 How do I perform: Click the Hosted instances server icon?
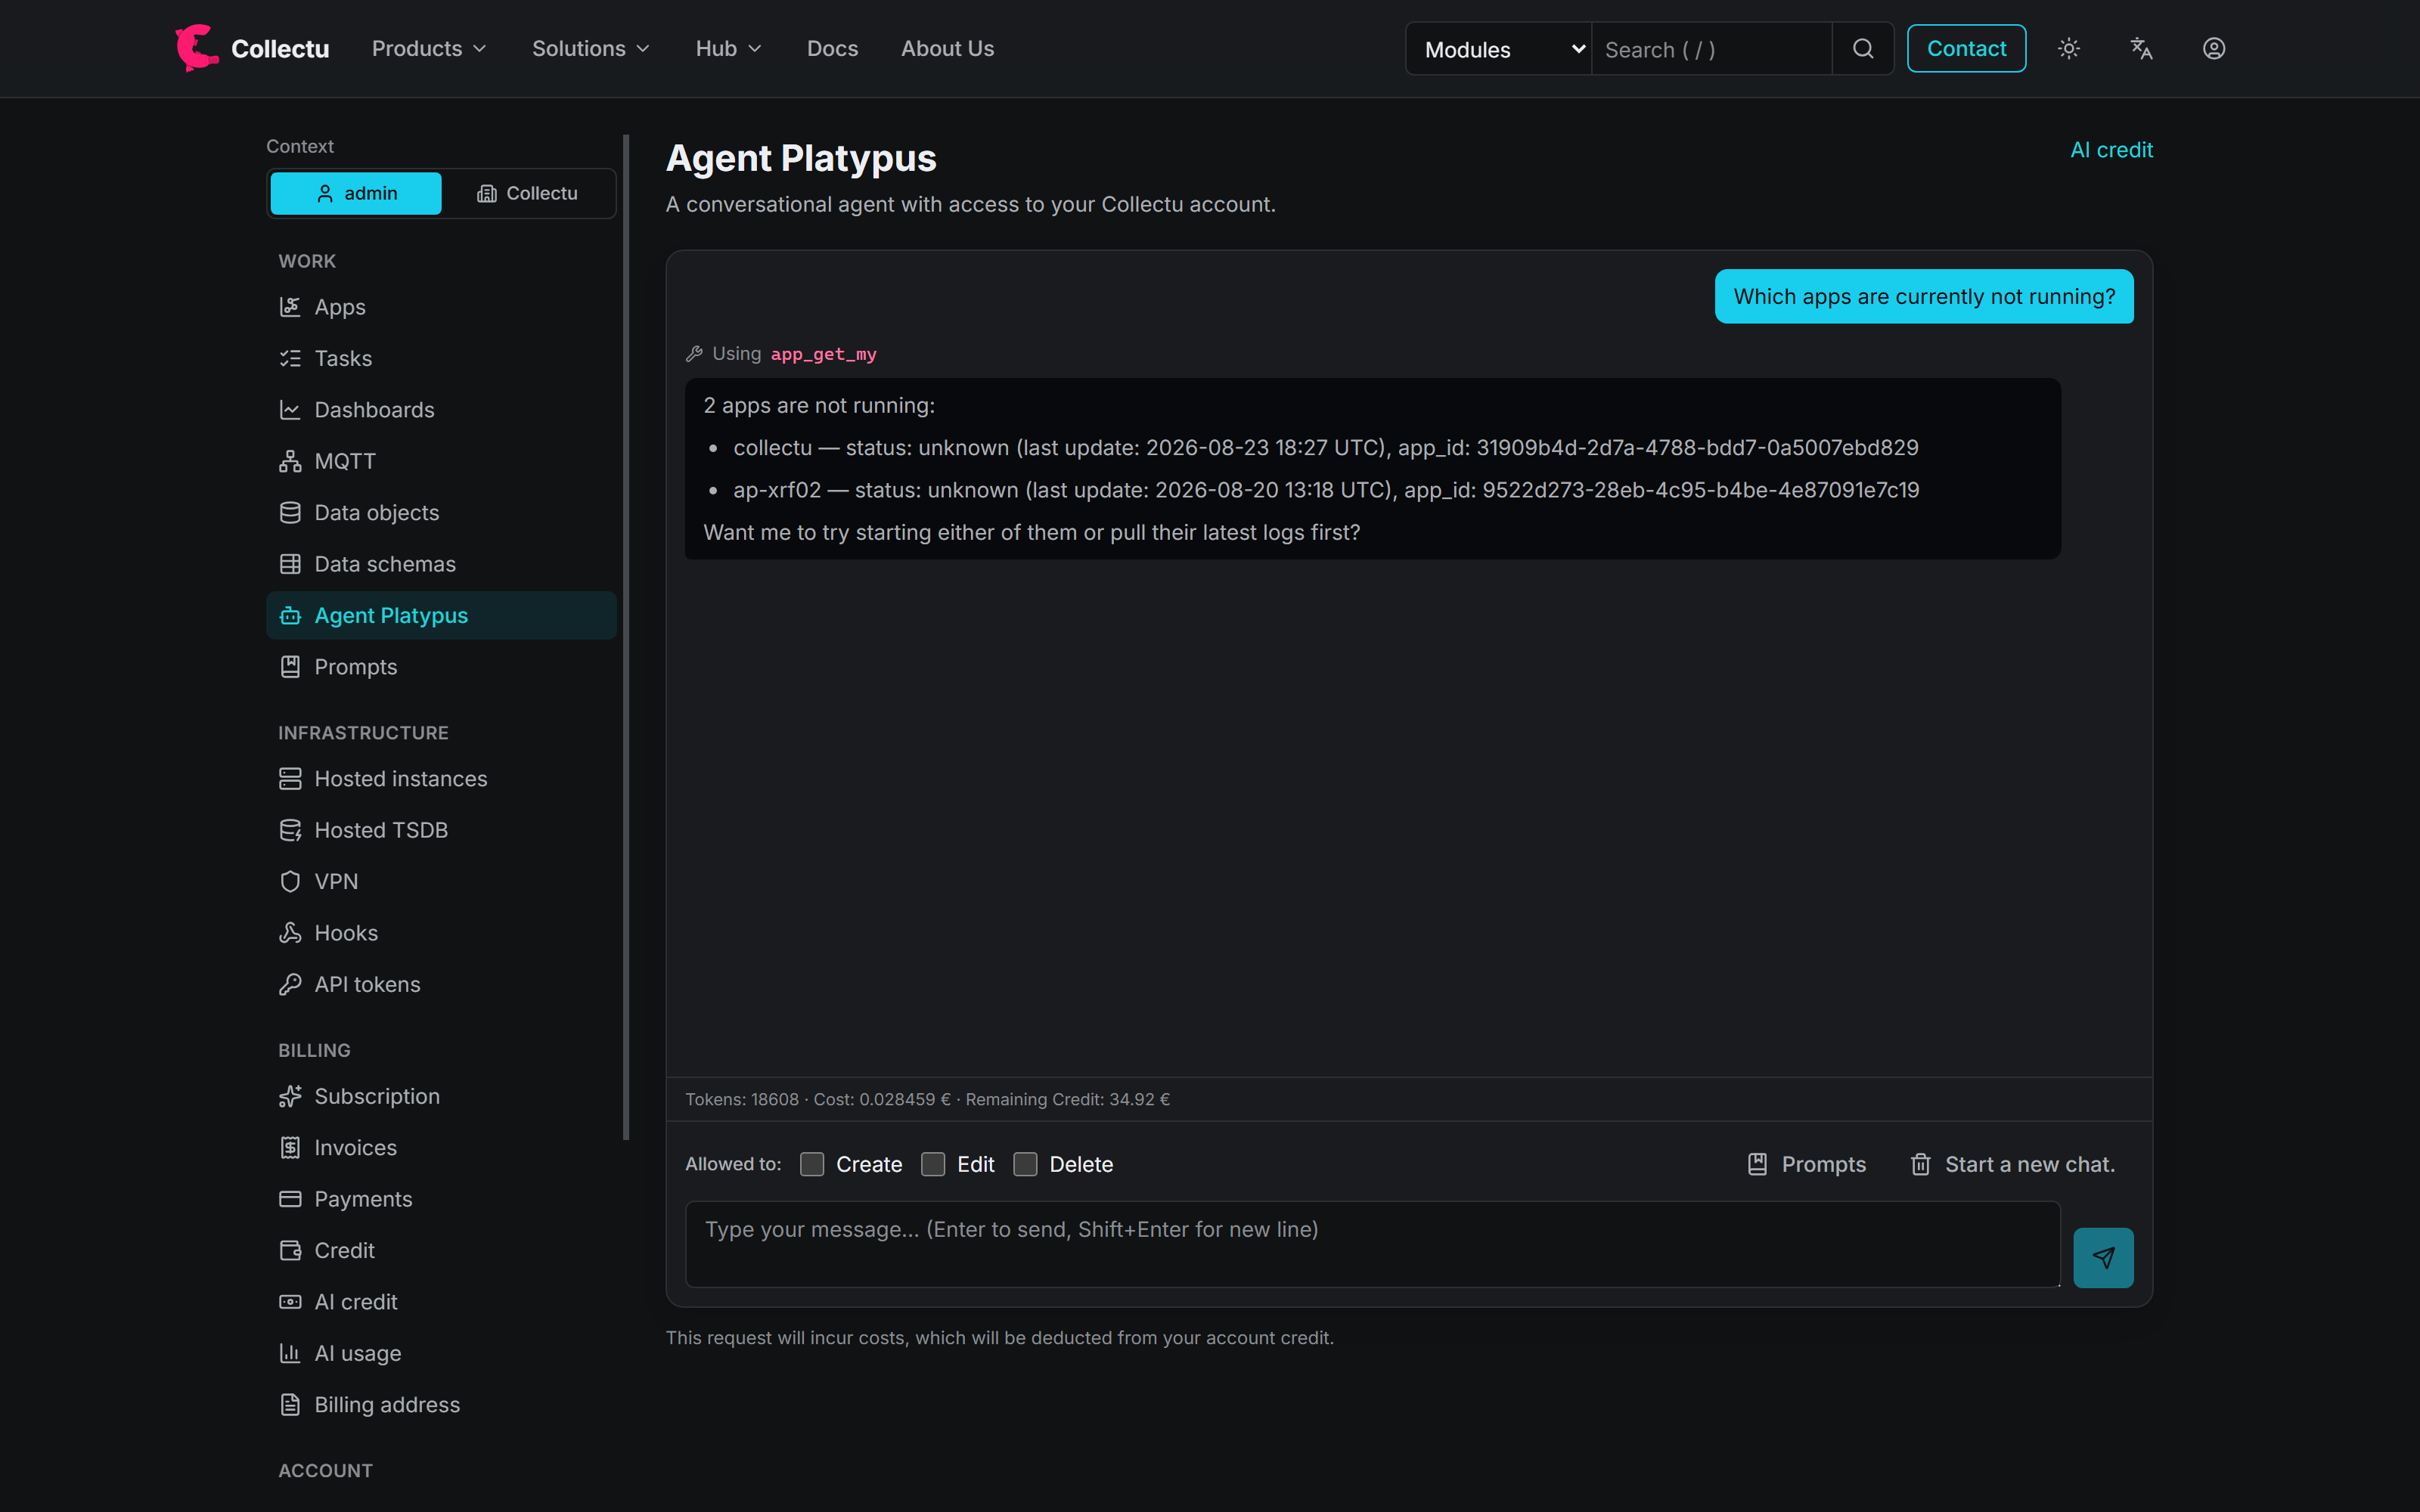(290, 779)
